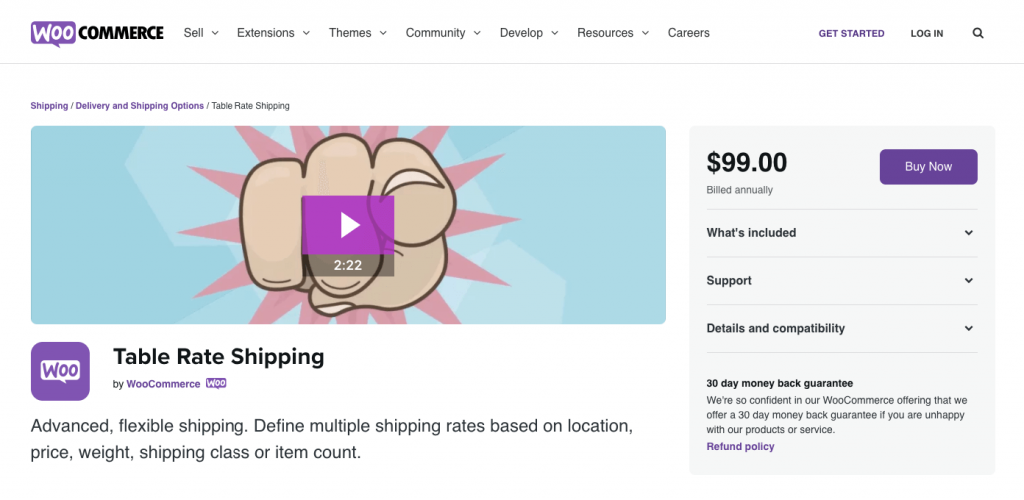Expand the Support section chevron
Image resolution: width=1024 pixels, height=500 pixels.
[968, 281]
